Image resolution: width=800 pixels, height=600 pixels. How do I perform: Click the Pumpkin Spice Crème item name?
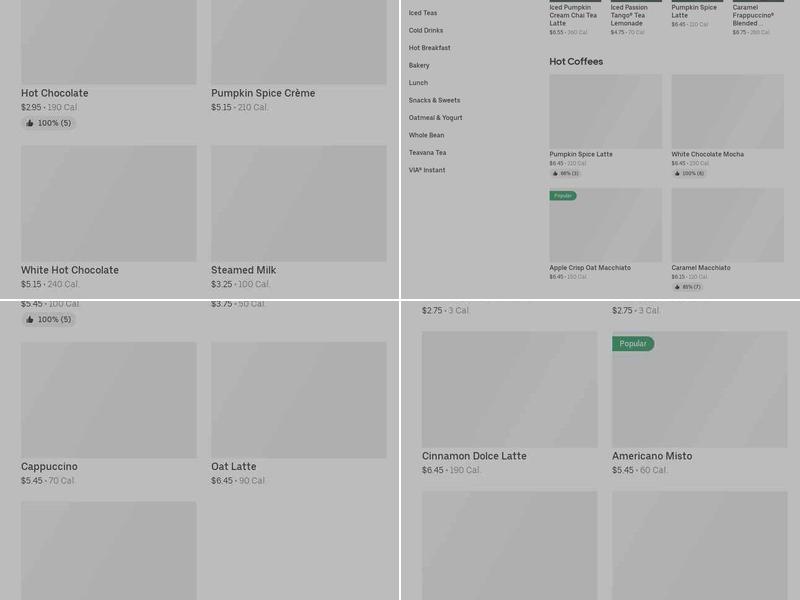[x=263, y=93]
